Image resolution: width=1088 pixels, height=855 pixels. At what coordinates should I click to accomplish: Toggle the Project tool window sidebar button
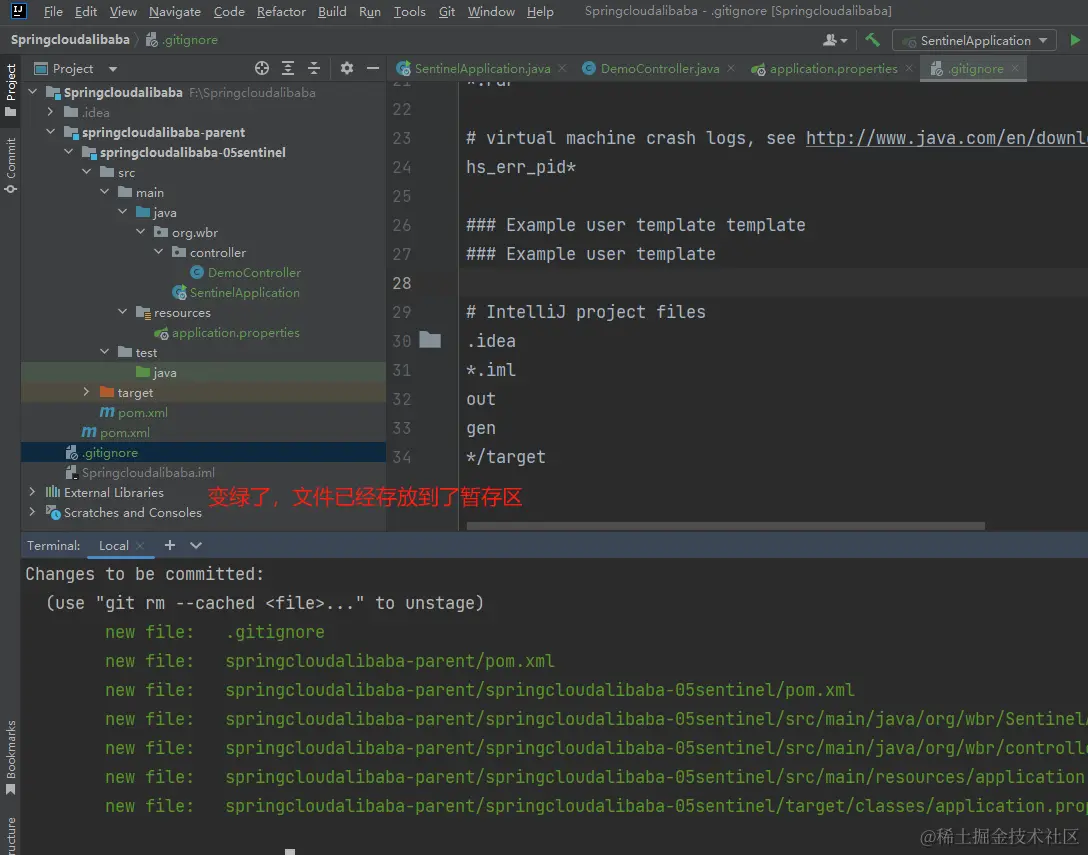point(10,90)
